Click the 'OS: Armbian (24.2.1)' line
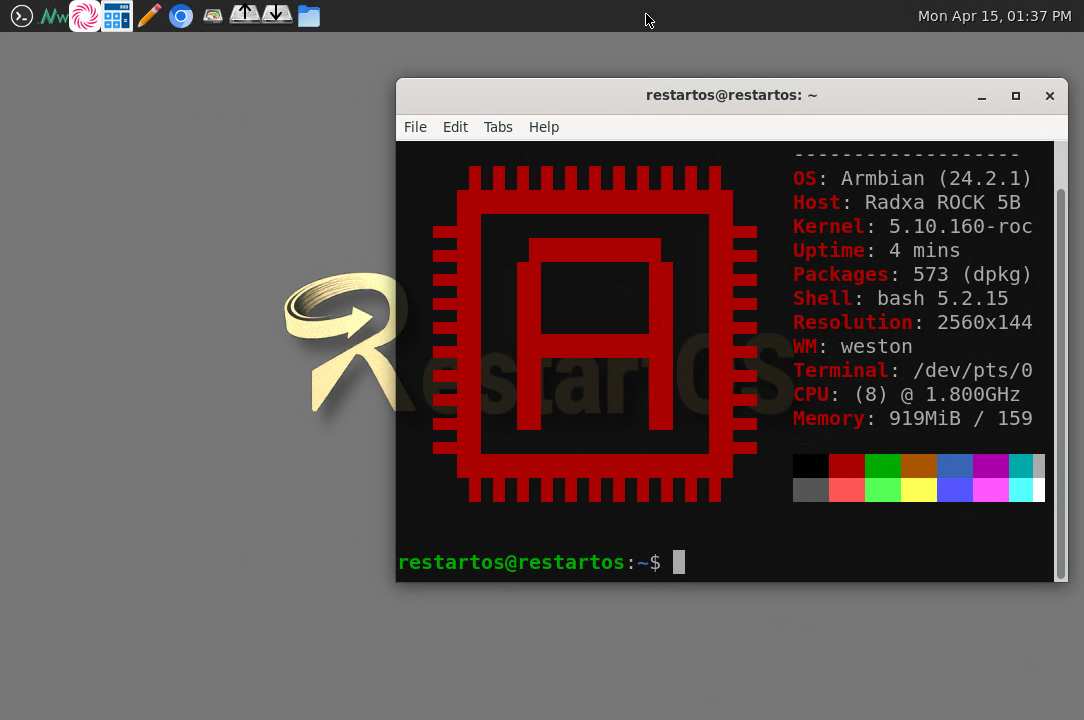Viewport: 1084px width, 720px height. coord(912,178)
